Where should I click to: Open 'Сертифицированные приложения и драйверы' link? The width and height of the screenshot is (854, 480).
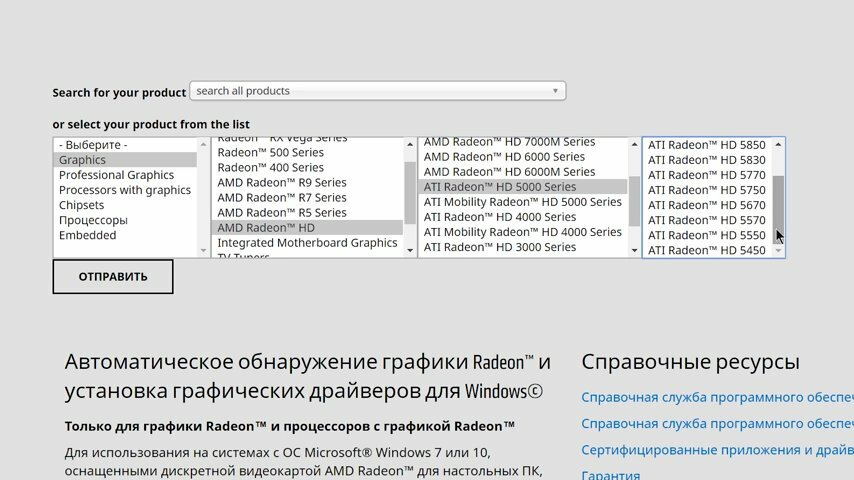(717, 450)
